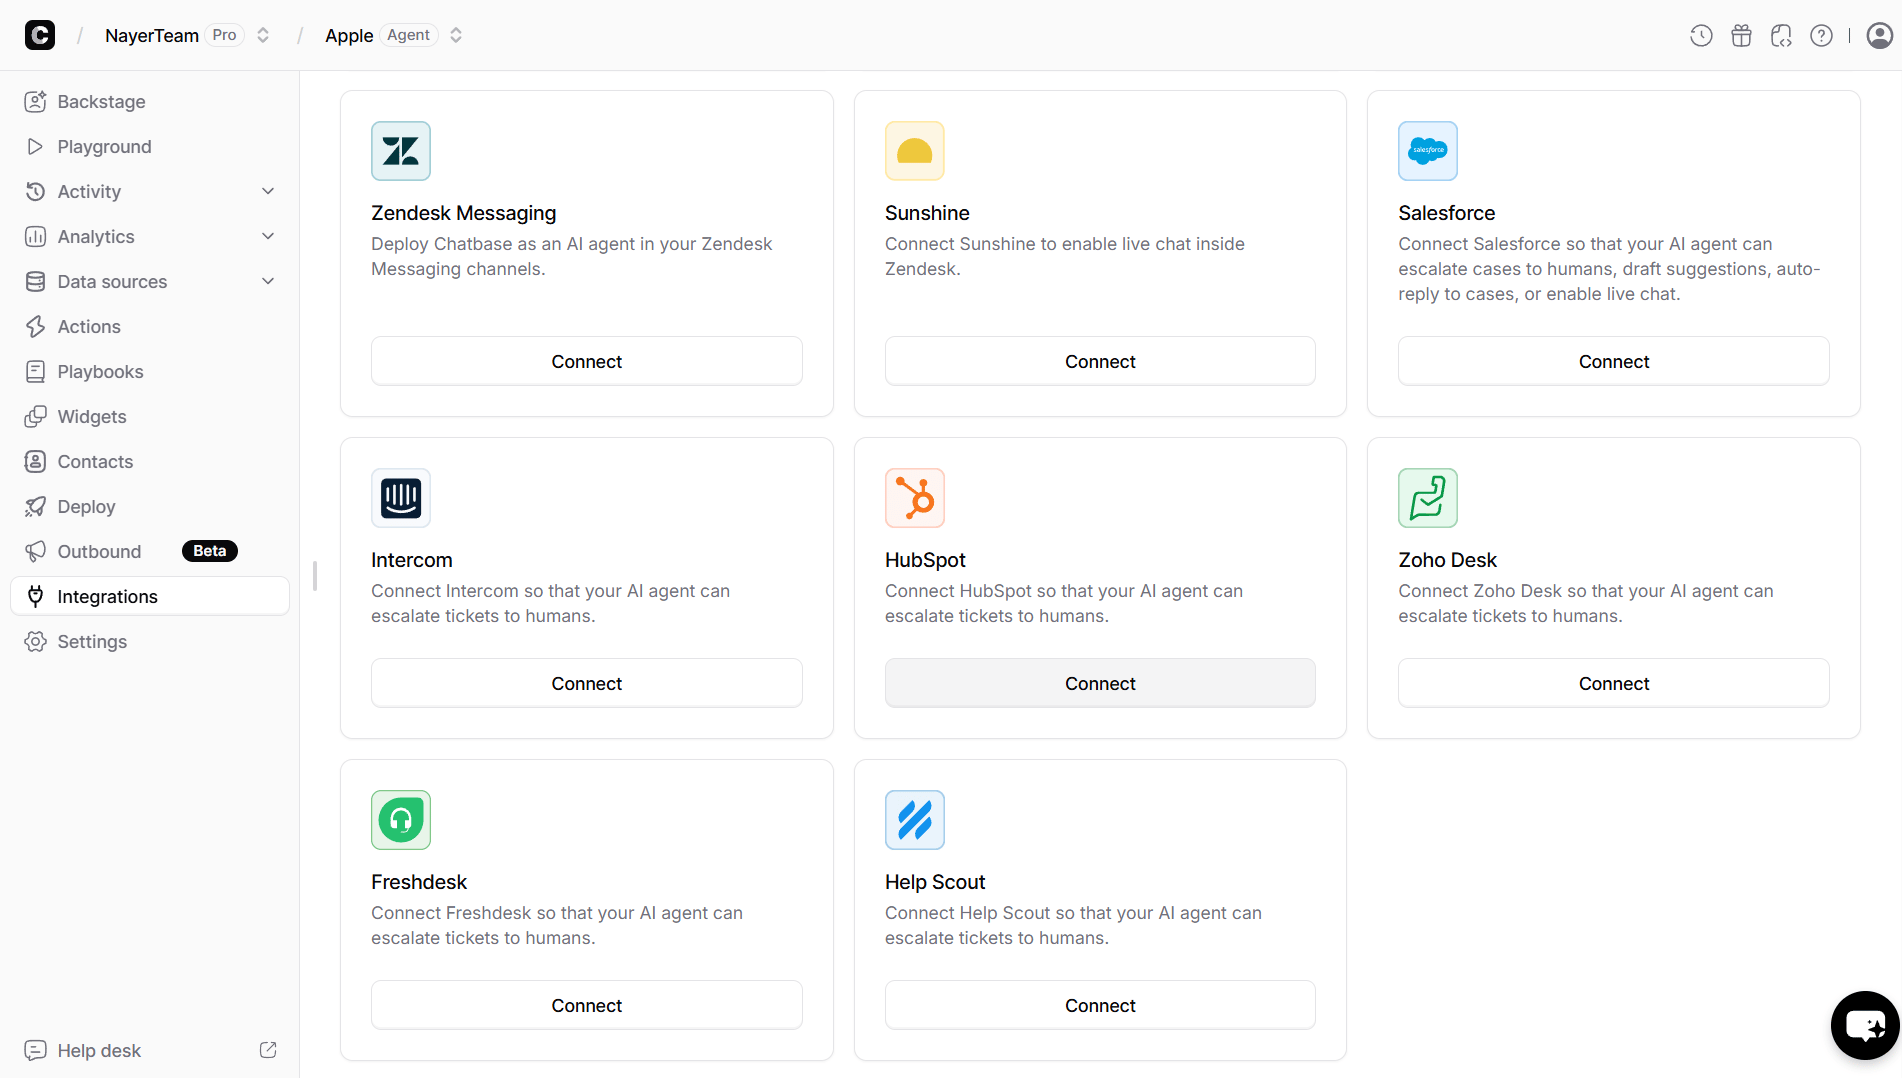
Task: Click the Agent badge next to Apple
Action: tap(408, 35)
